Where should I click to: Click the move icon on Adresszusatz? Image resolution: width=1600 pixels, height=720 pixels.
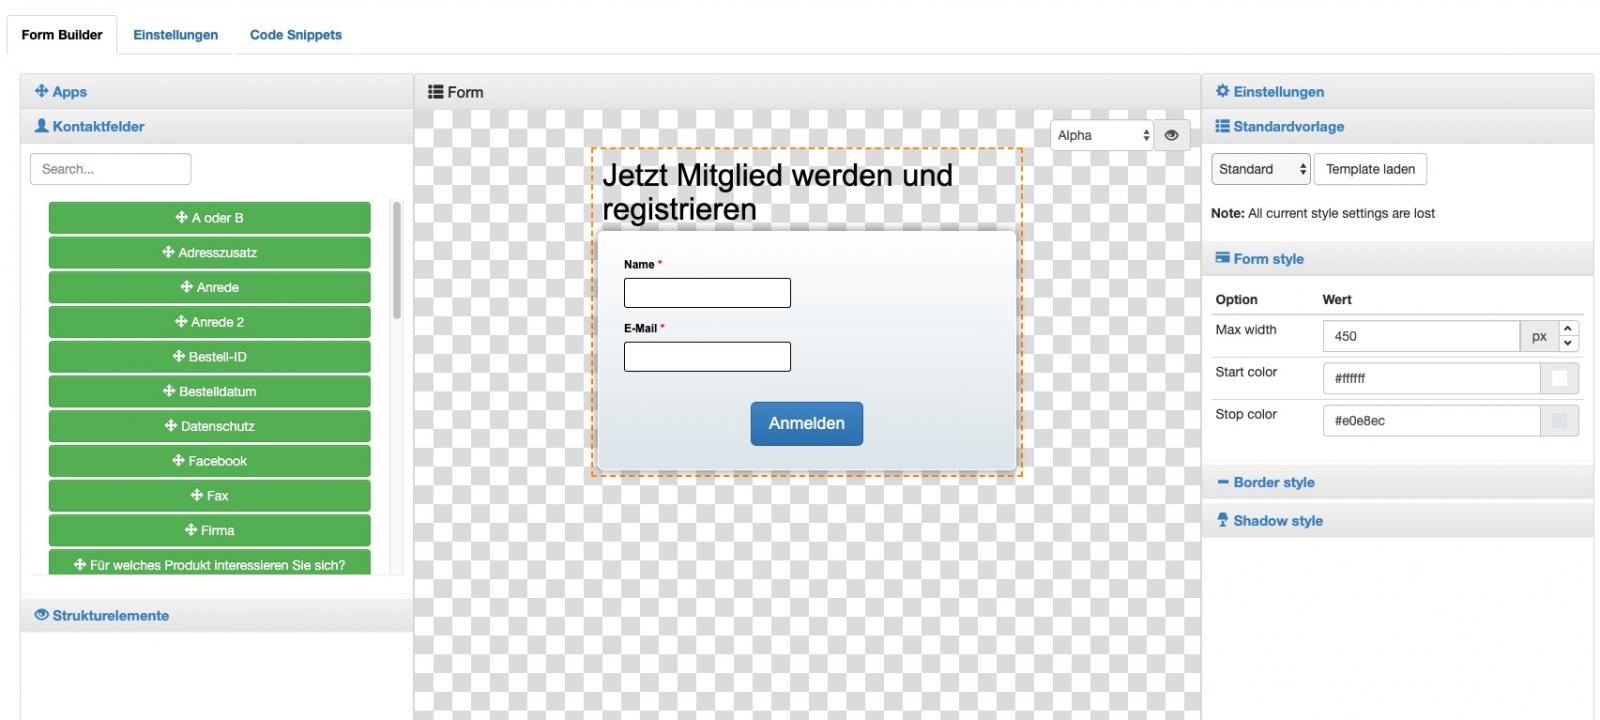[168, 252]
